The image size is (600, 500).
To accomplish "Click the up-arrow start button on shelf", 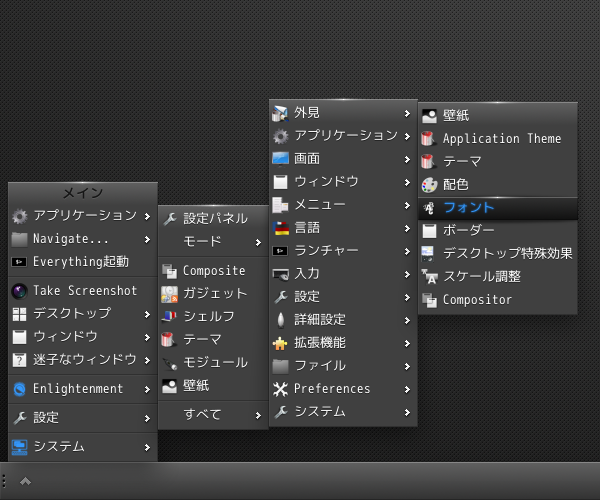I will (25, 481).
